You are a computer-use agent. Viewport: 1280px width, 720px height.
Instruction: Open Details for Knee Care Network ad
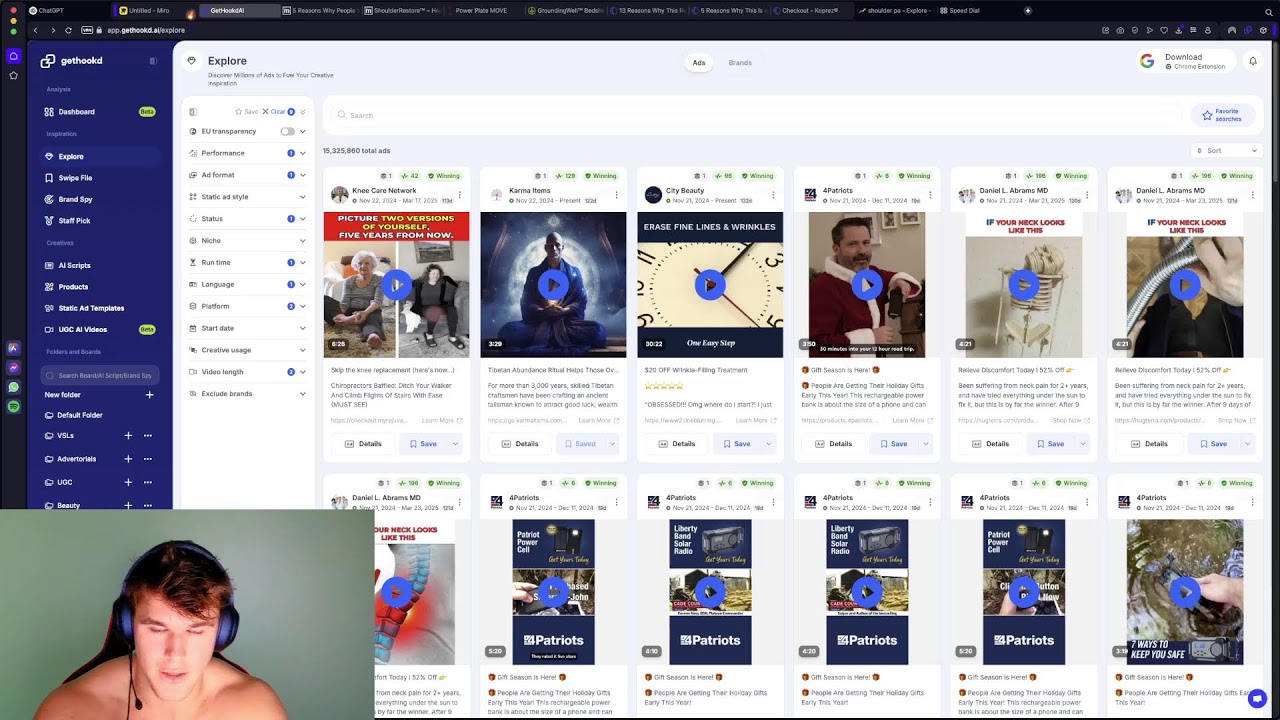(362, 444)
